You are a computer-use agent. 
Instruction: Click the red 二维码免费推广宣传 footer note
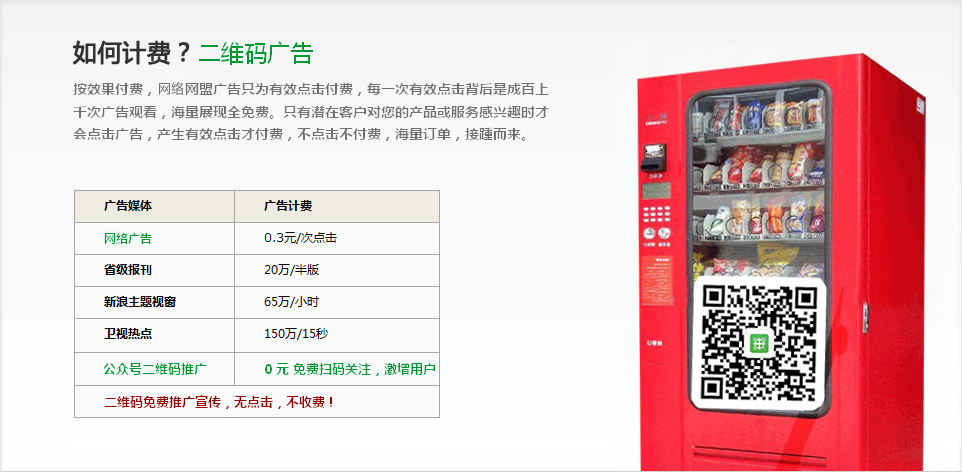click(x=220, y=402)
